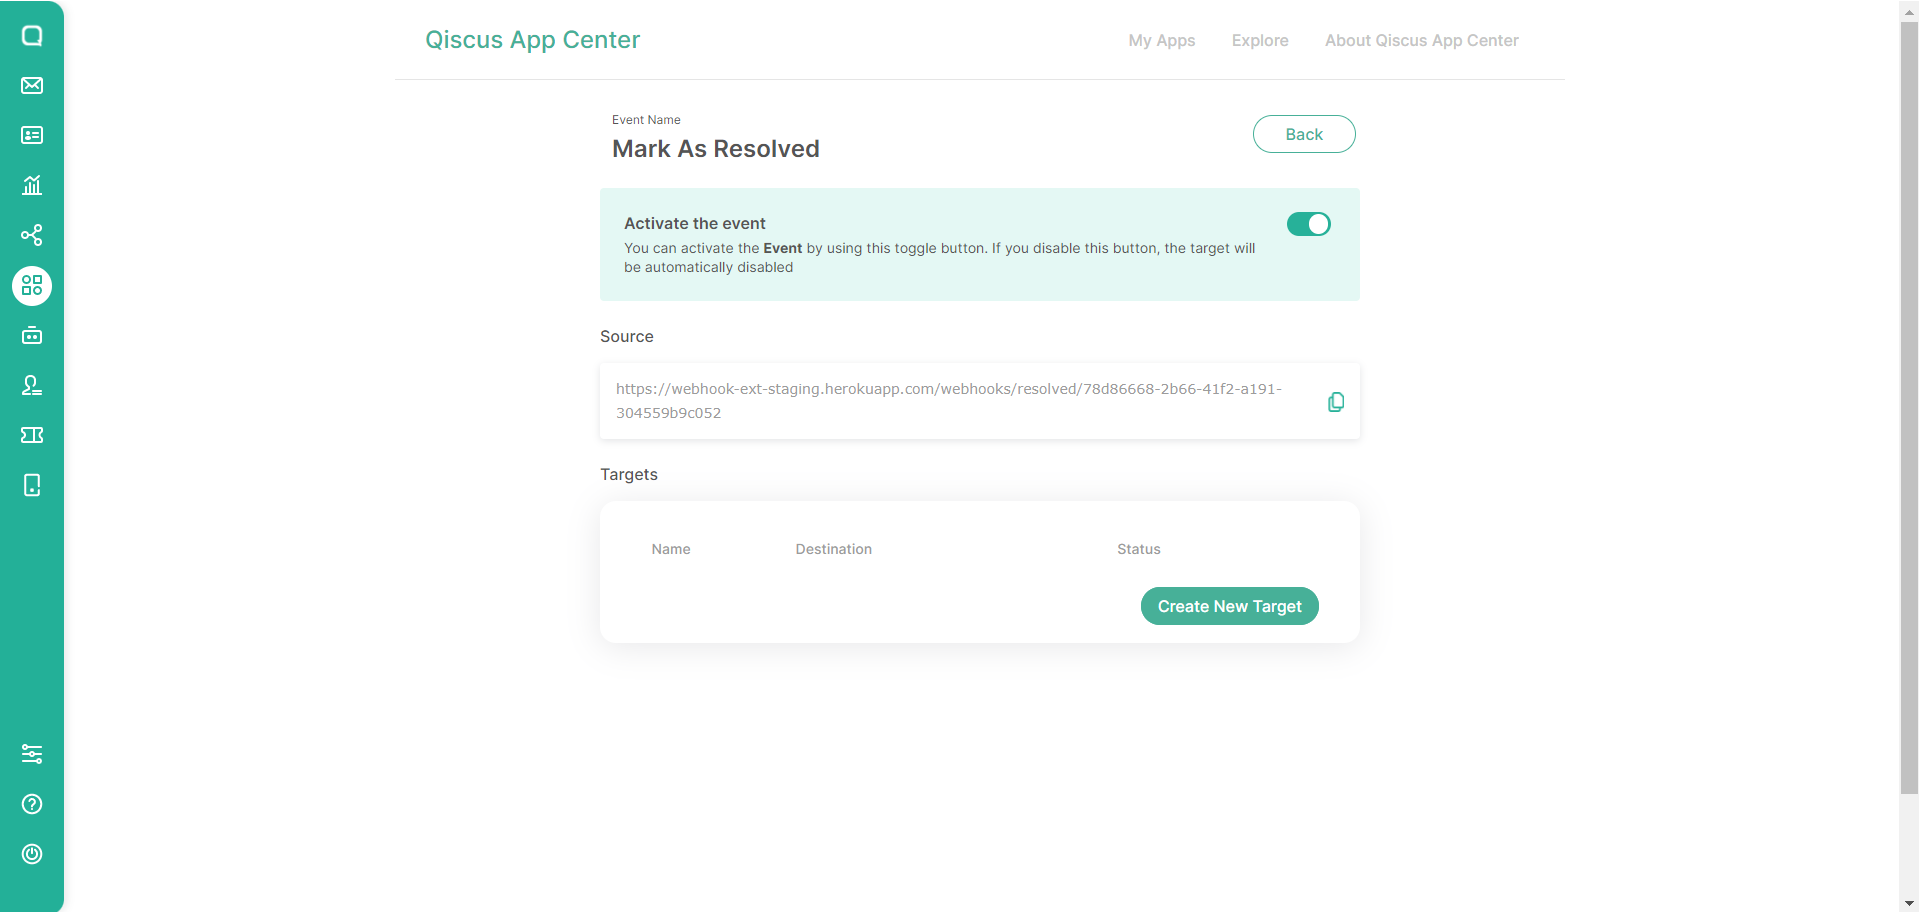Viewport: 1919px width, 912px height.
Task: Click the Back button
Action: 1304,134
